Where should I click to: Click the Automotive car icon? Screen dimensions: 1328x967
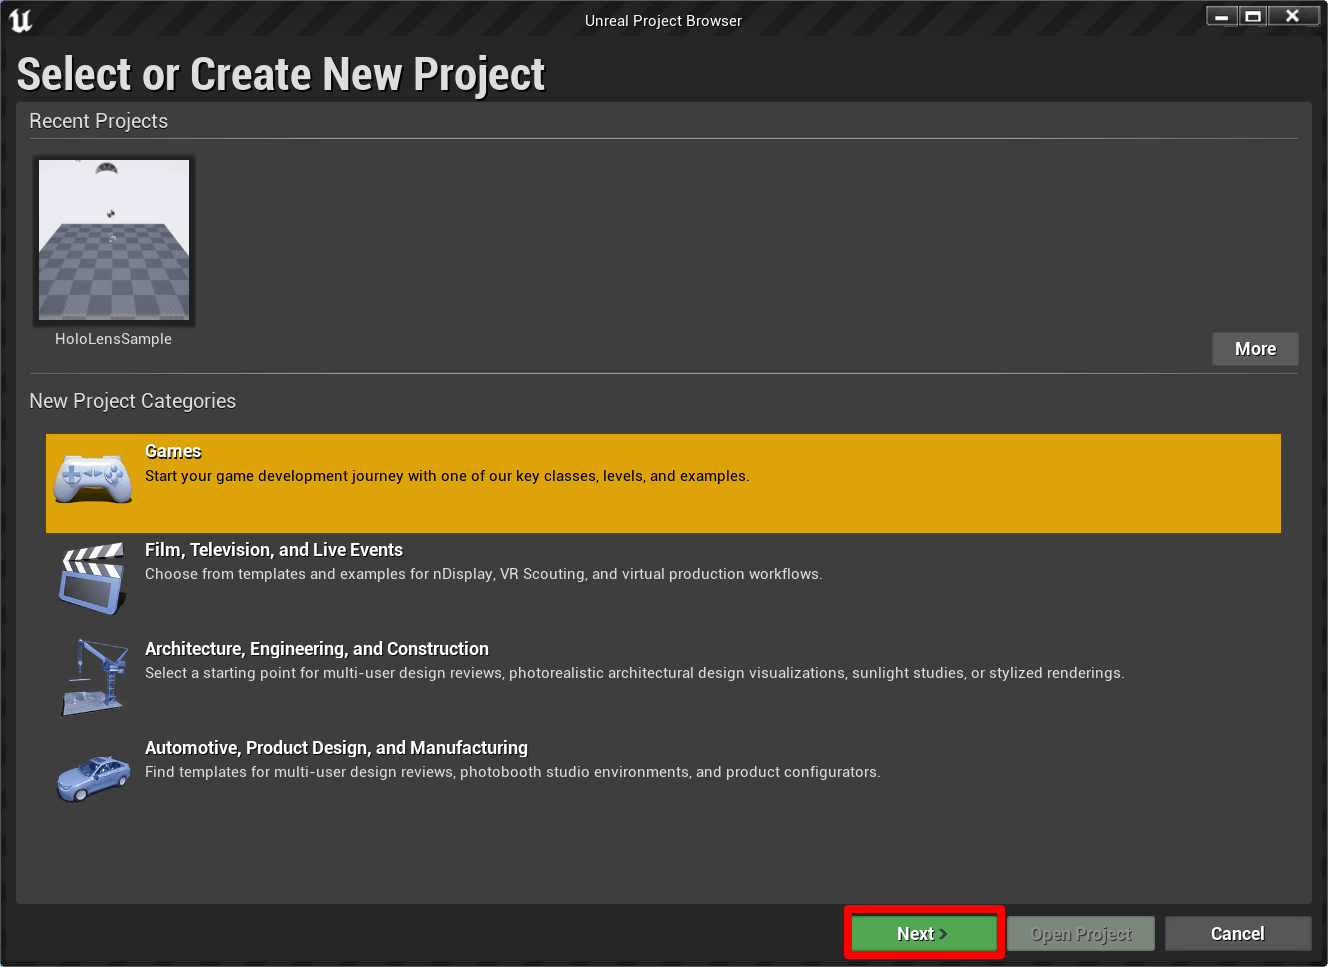(x=93, y=775)
